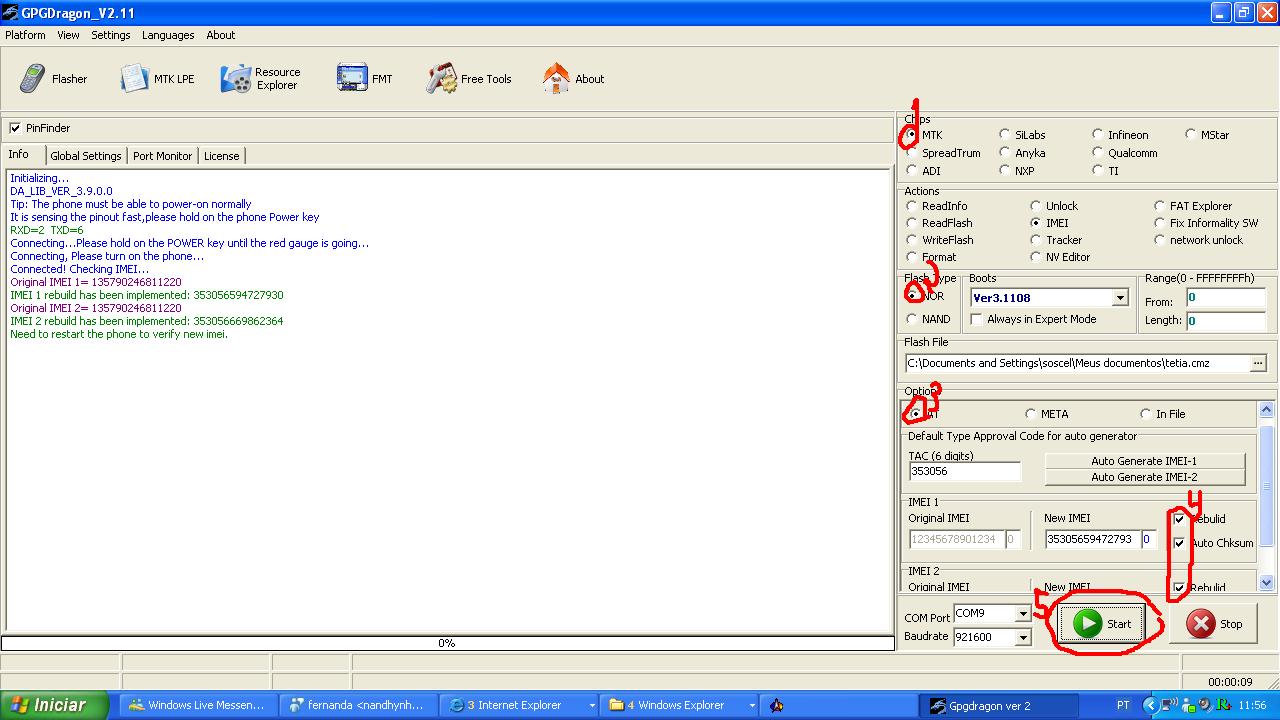The height and width of the screenshot is (720, 1280).
Task: Select the ReadFlash action
Action: pyautogui.click(x=911, y=223)
